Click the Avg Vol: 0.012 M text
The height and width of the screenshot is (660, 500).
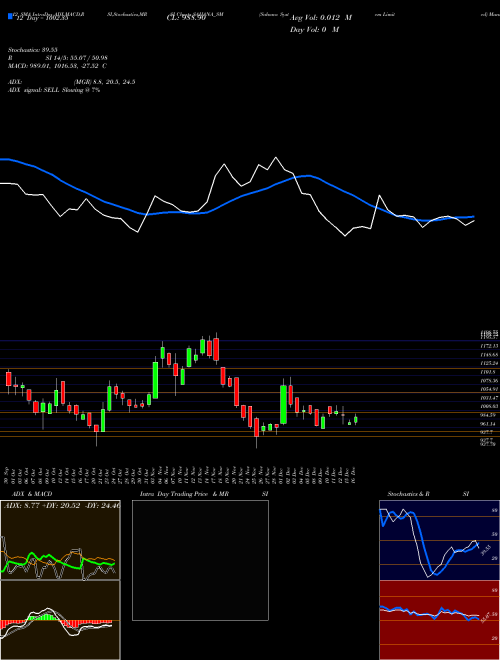click(x=321, y=18)
